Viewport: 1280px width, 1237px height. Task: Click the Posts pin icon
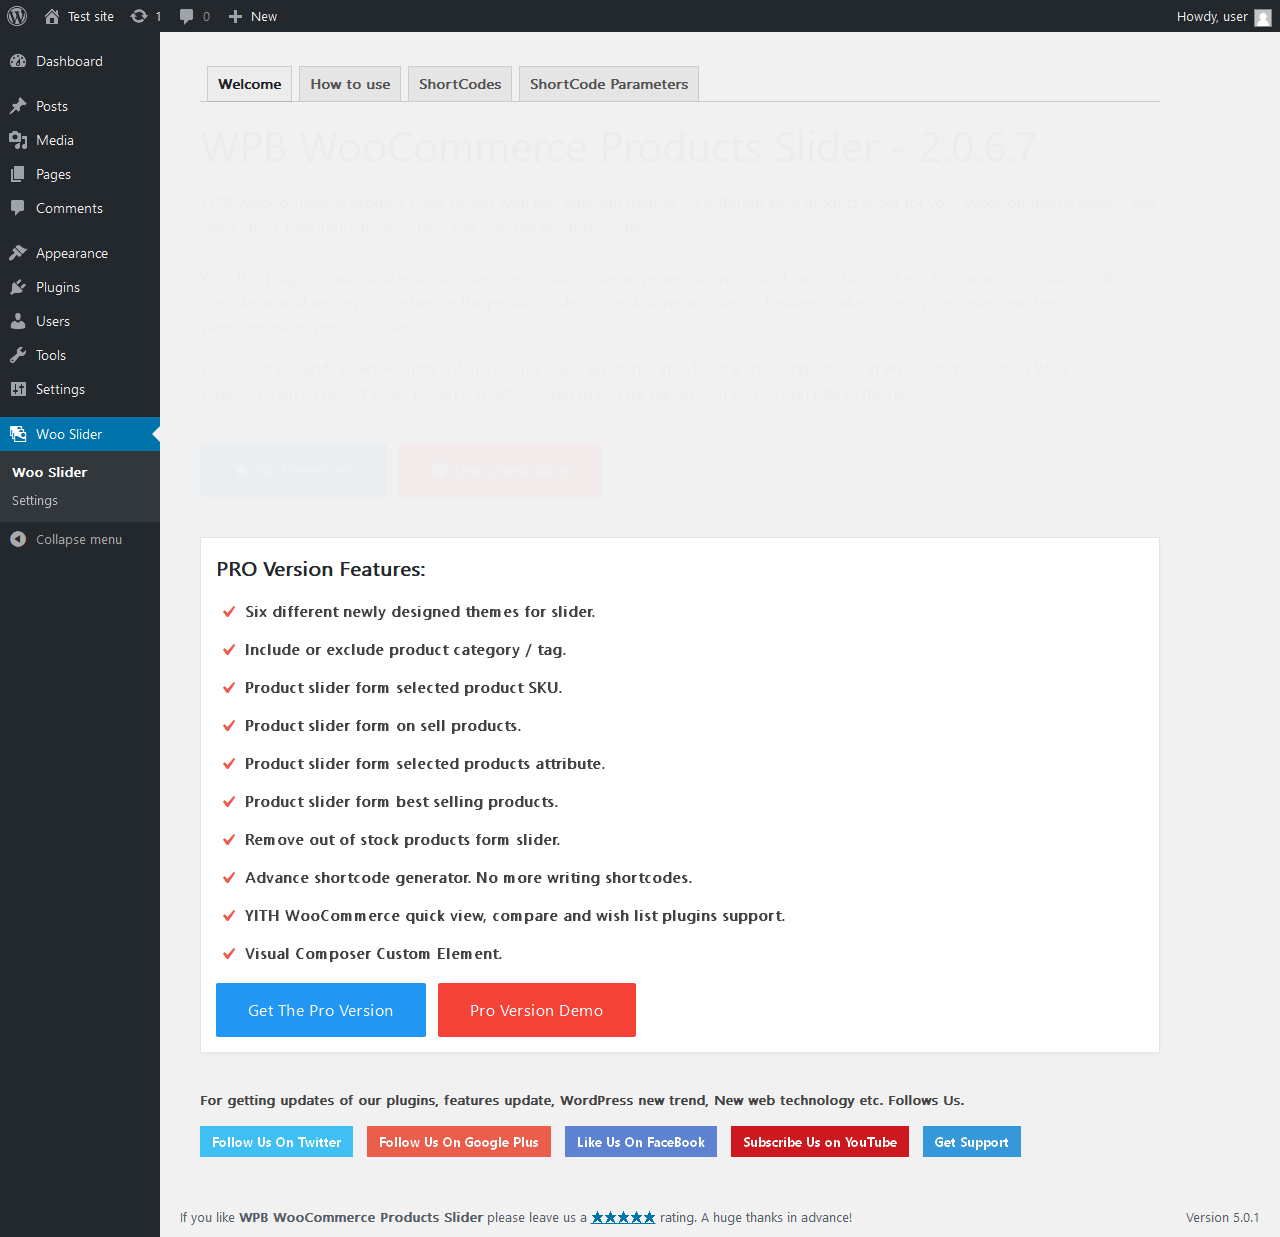(18, 106)
